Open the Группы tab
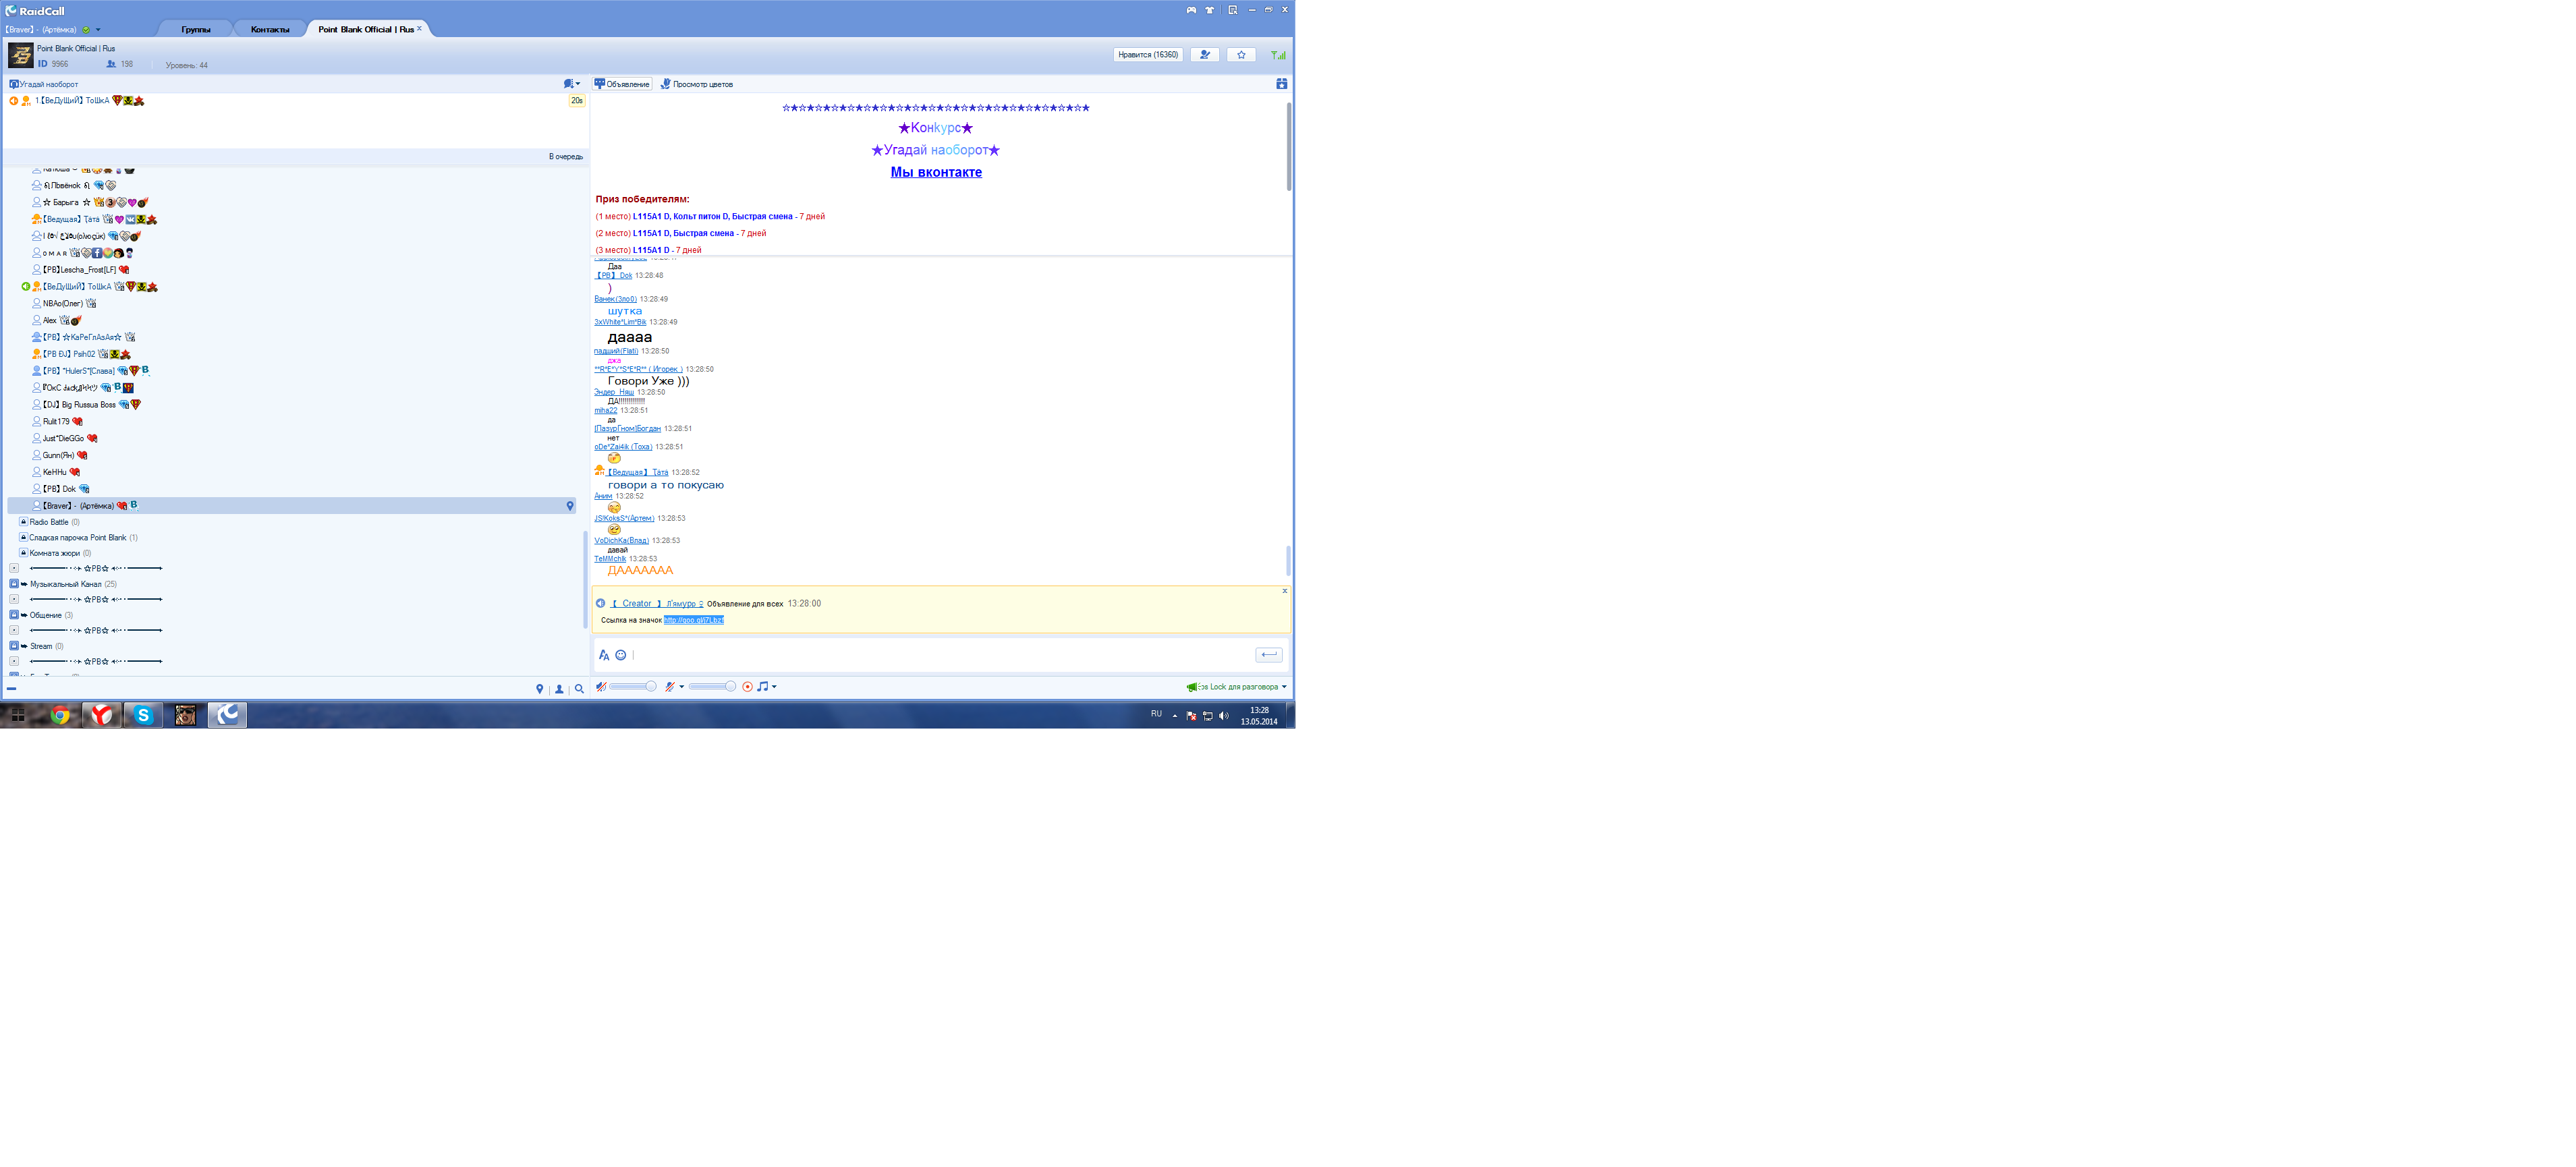 click(196, 29)
